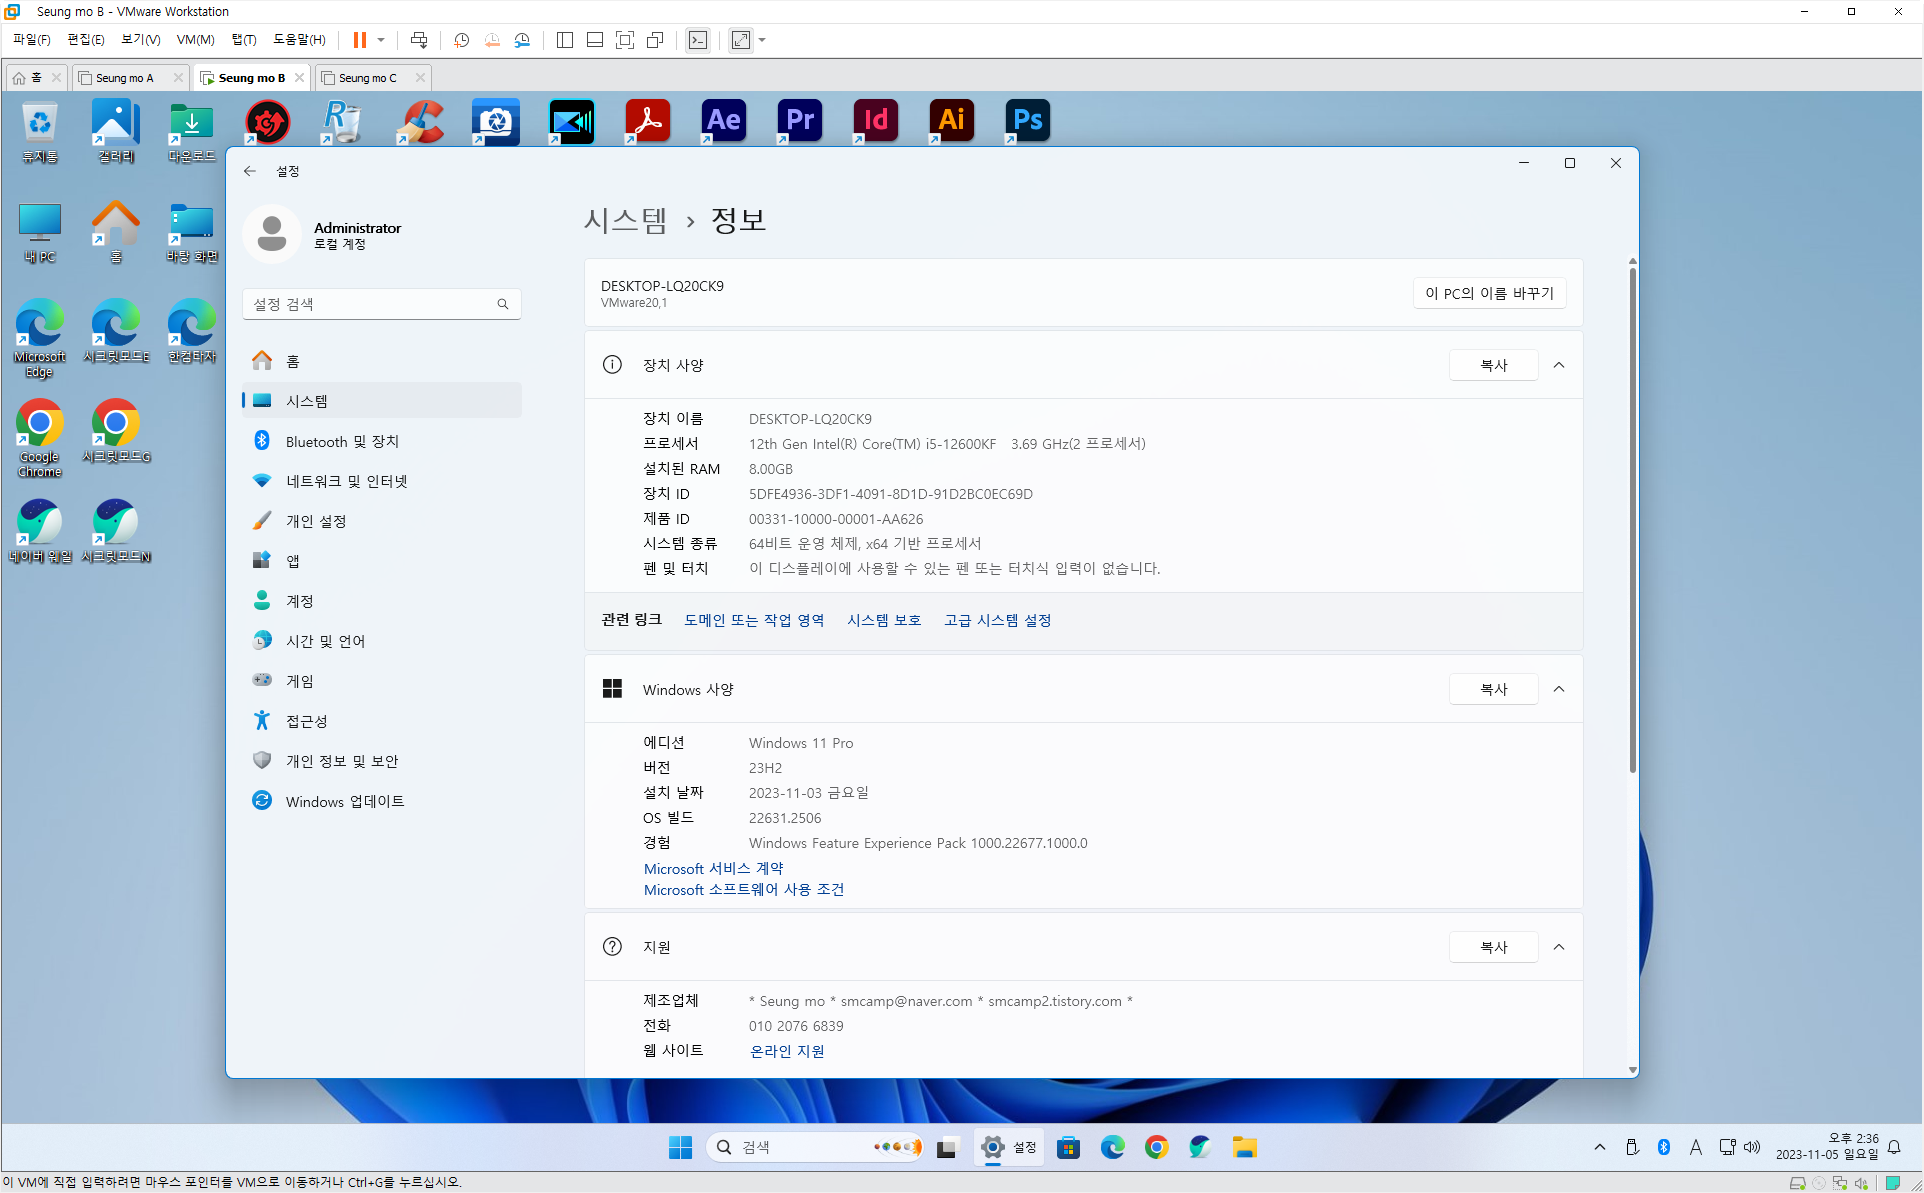Open the system tray hidden icons chevron
1924x1193 pixels.
[1600, 1147]
